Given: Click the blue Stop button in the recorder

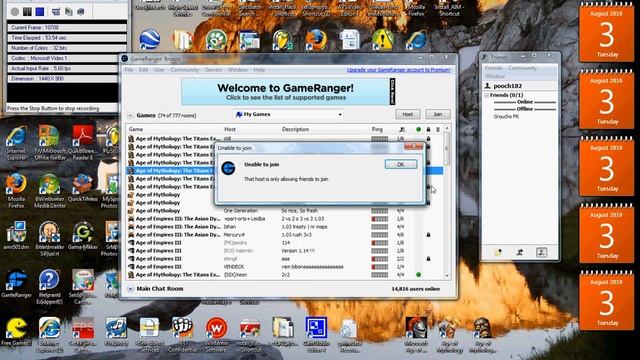Looking at the screenshot, I should tap(40, 12).
